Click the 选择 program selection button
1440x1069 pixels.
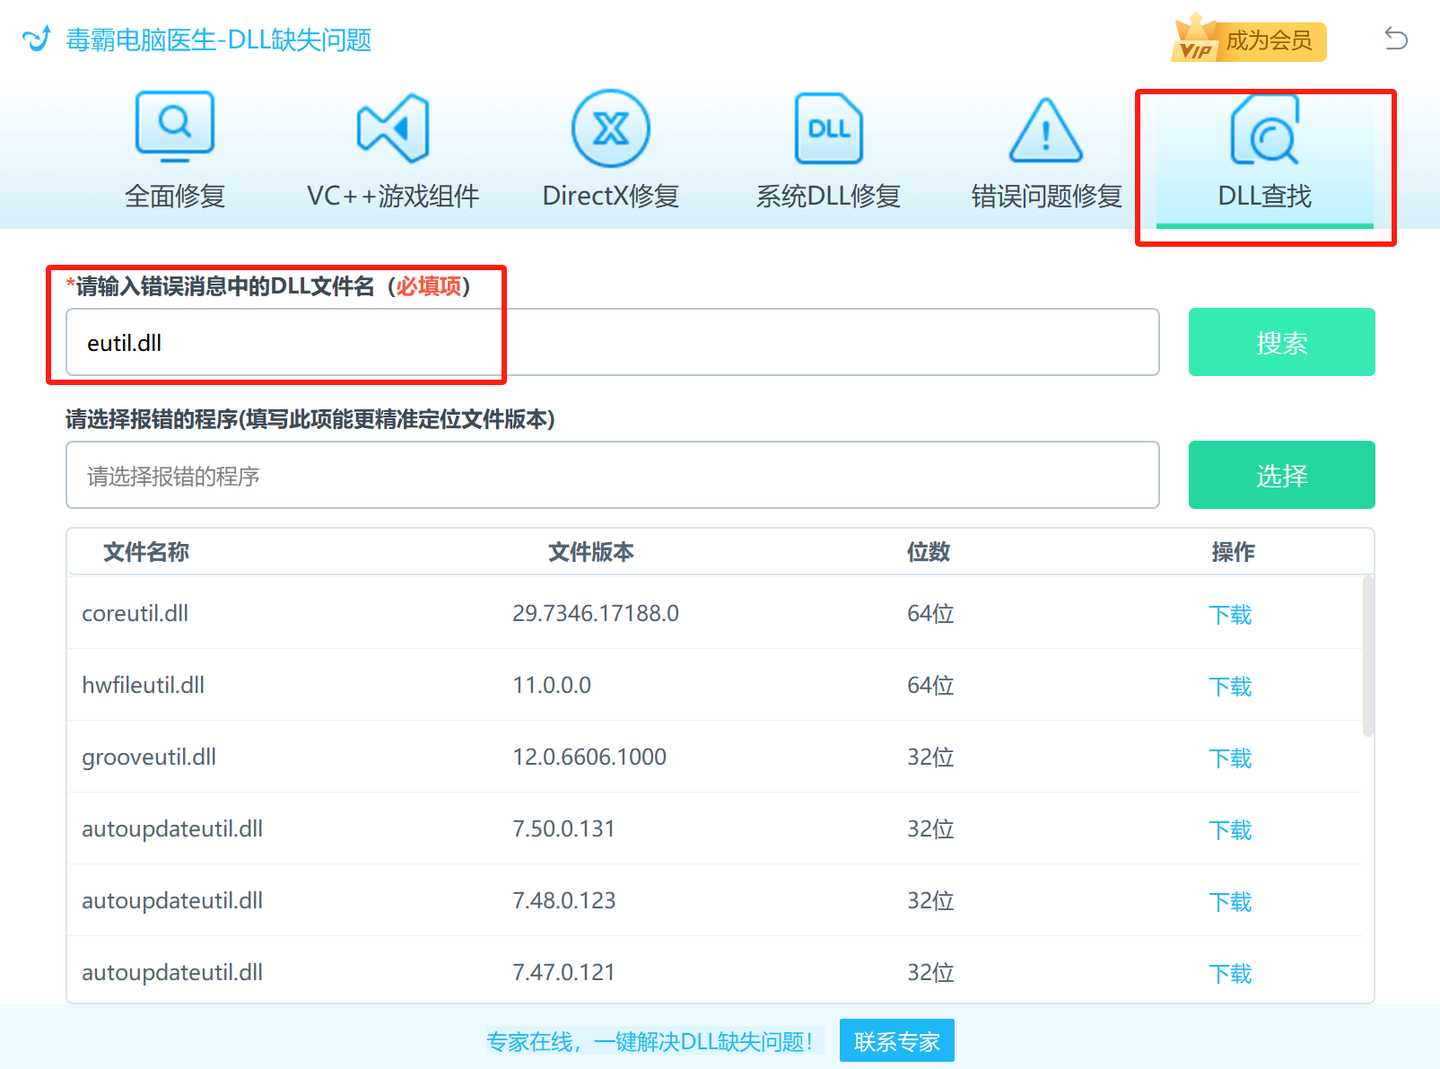1281,475
